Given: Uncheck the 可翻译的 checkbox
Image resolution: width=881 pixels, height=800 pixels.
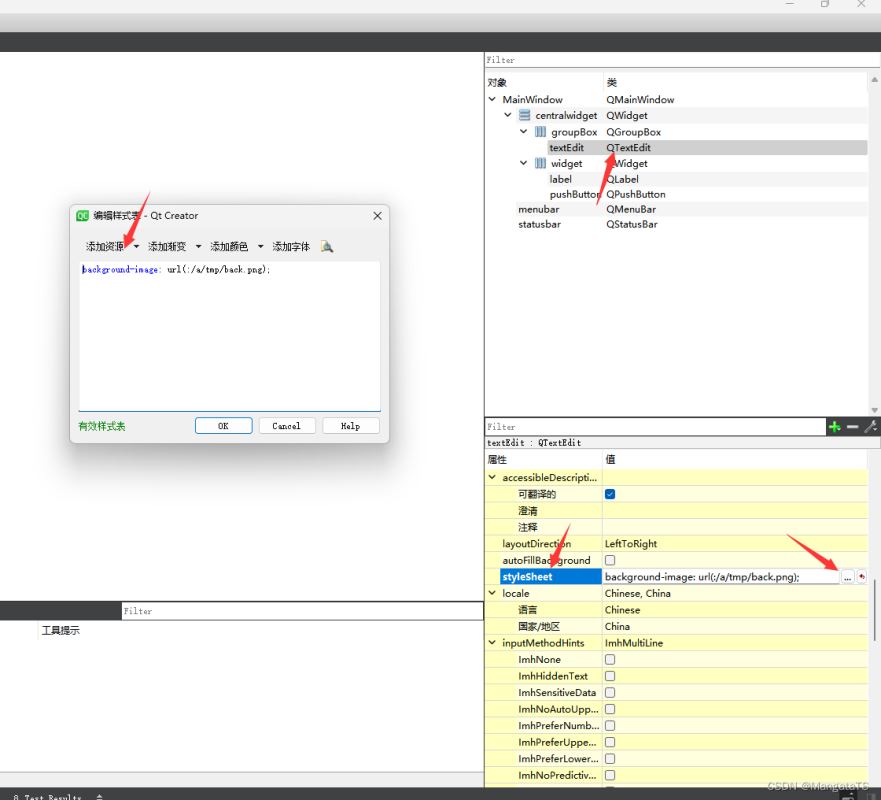Looking at the screenshot, I should [x=610, y=494].
